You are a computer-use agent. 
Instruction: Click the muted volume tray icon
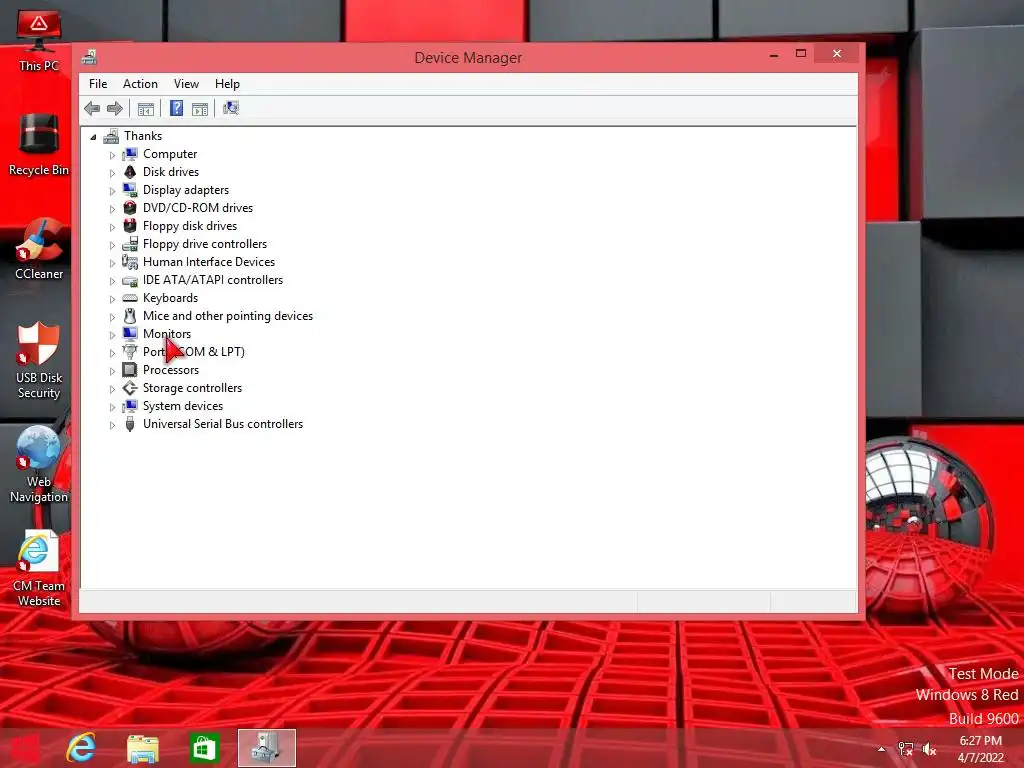(x=929, y=749)
